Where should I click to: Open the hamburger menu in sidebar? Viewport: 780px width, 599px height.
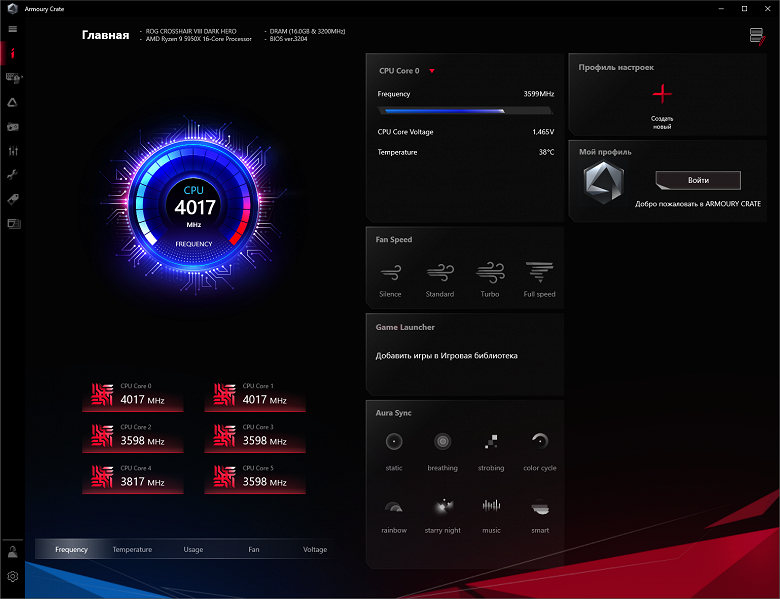tap(12, 29)
